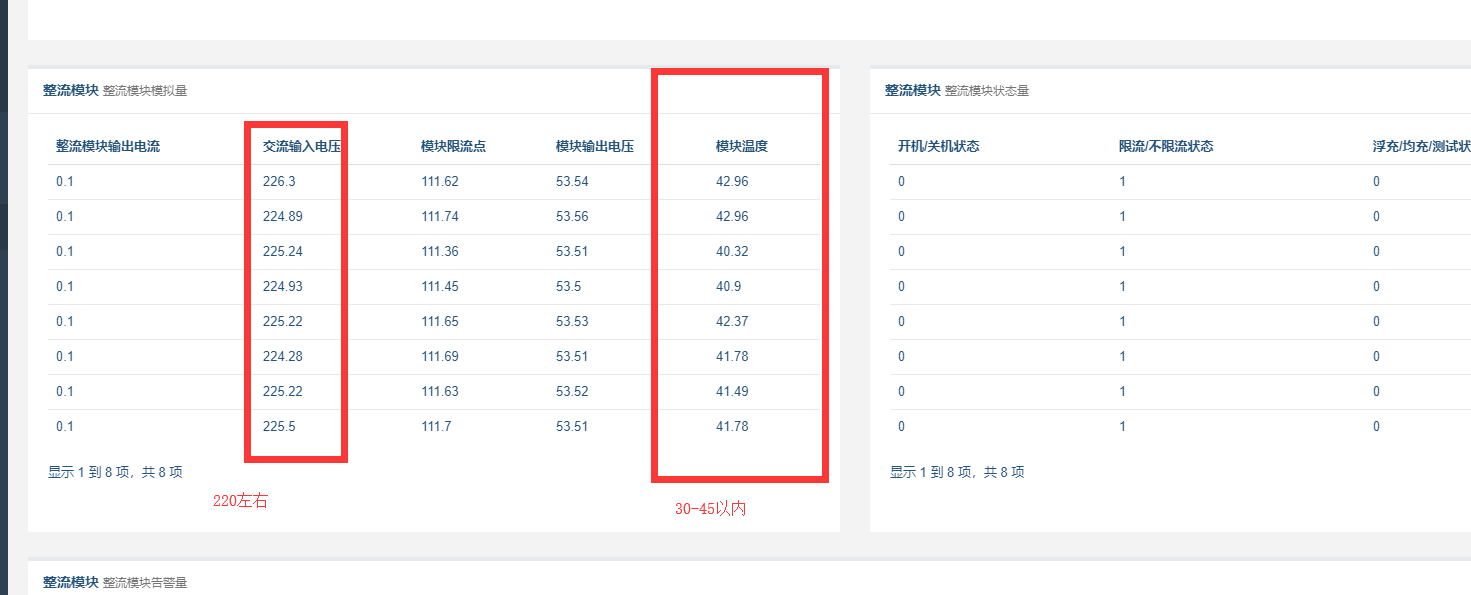1471x595 pixels.
Task: Select current limit cell 111.7
Action: coord(436,426)
